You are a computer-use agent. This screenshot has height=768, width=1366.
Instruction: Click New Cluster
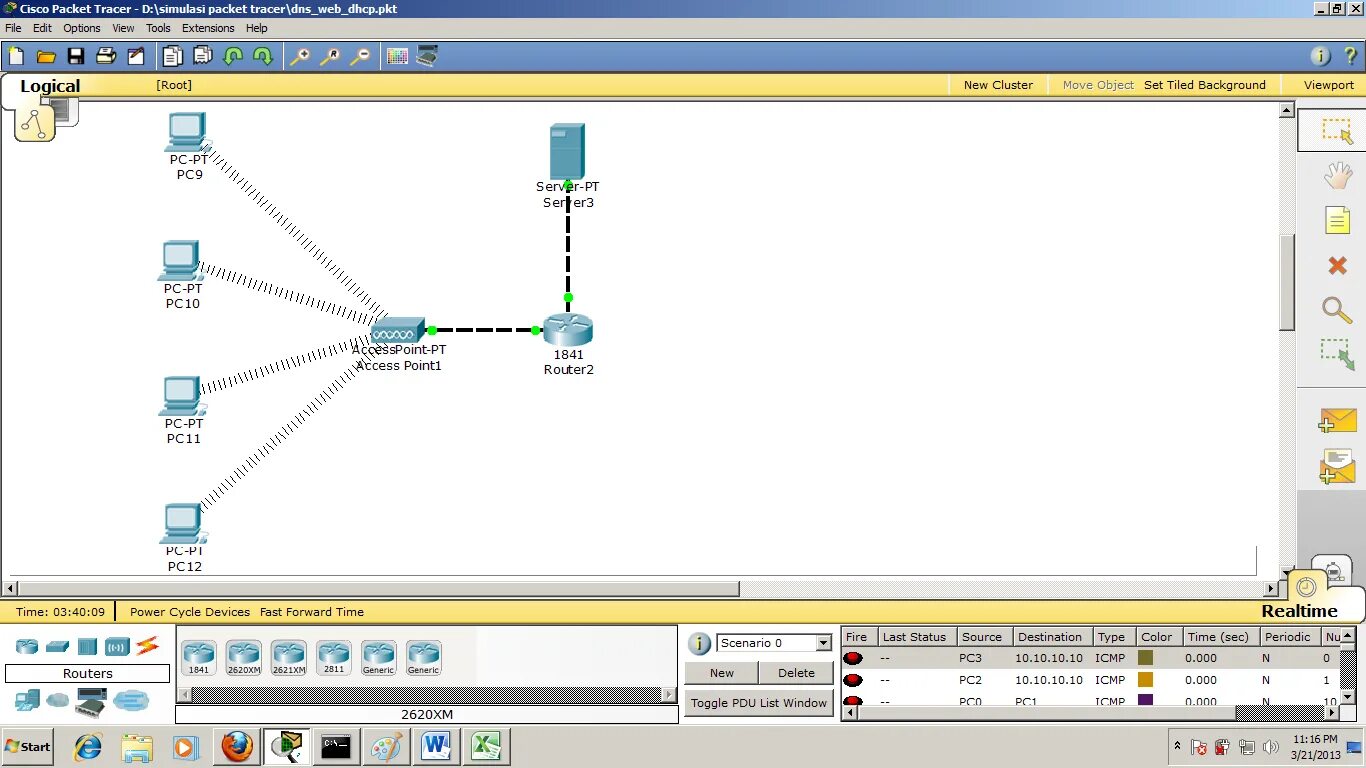998,85
